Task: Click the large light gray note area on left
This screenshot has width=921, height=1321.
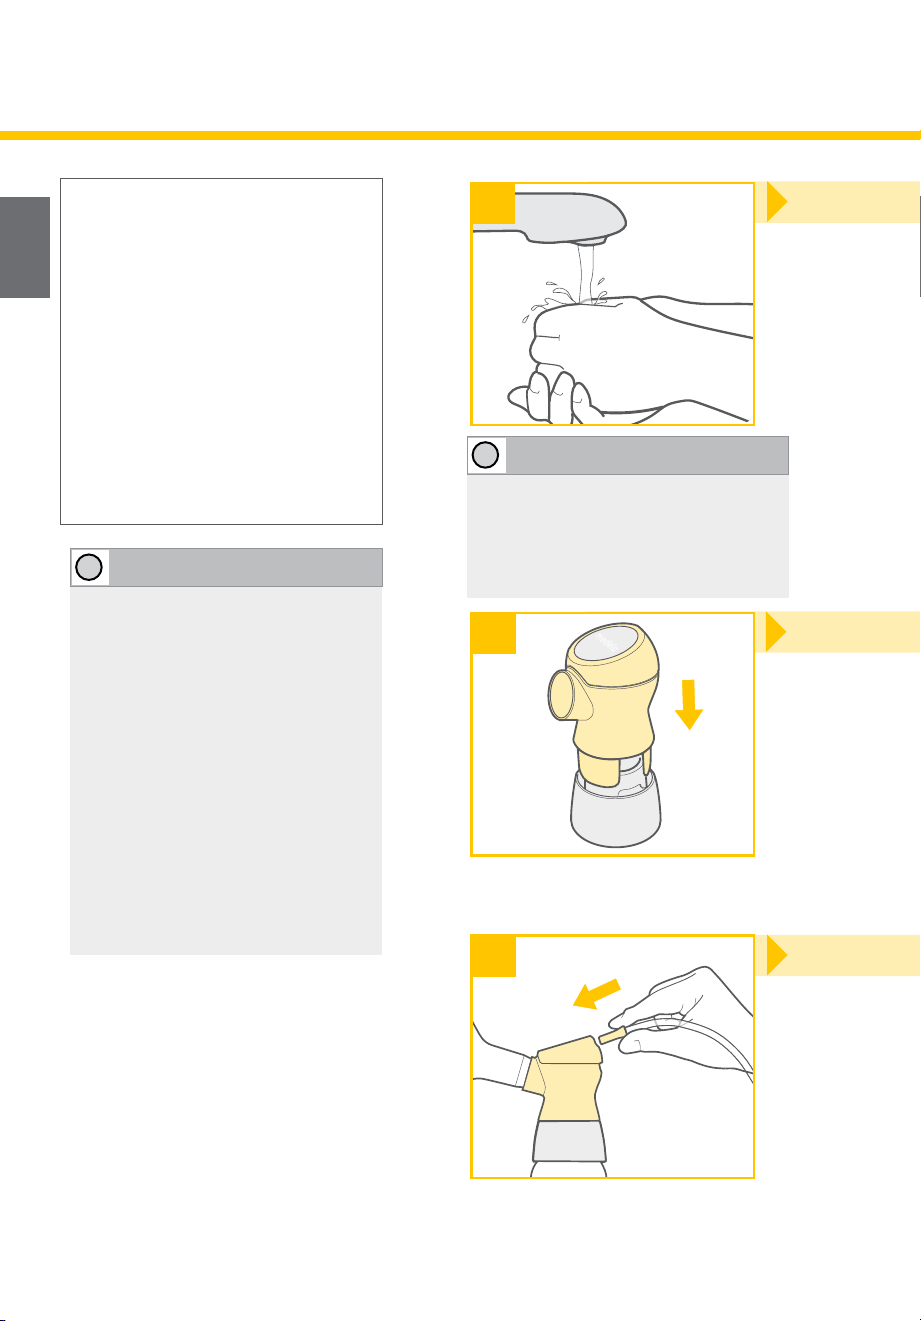Action: (x=226, y=770)
